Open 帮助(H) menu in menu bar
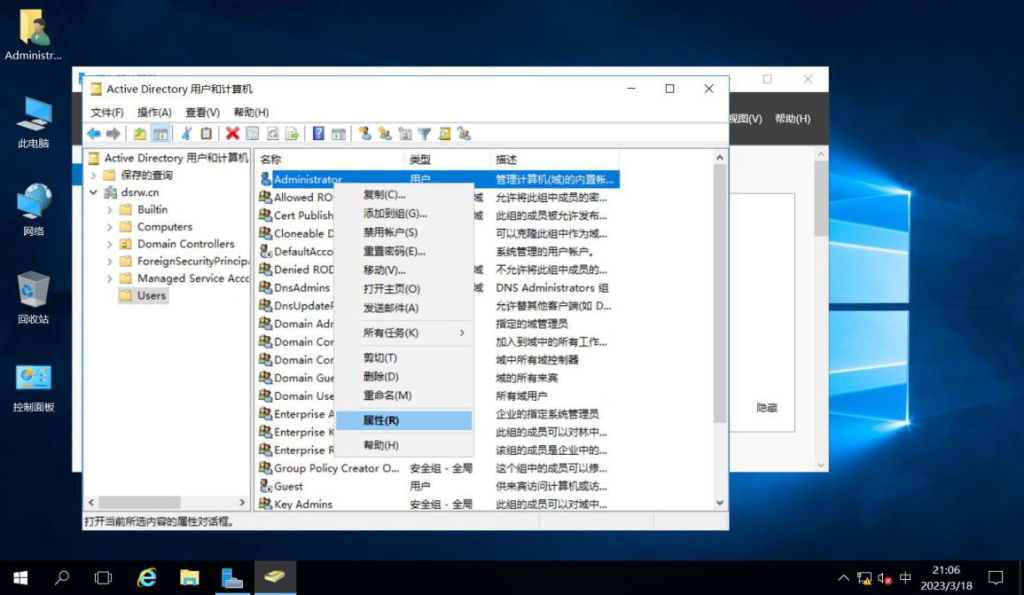Viewport: 1024px width, 595px height. 251,112
